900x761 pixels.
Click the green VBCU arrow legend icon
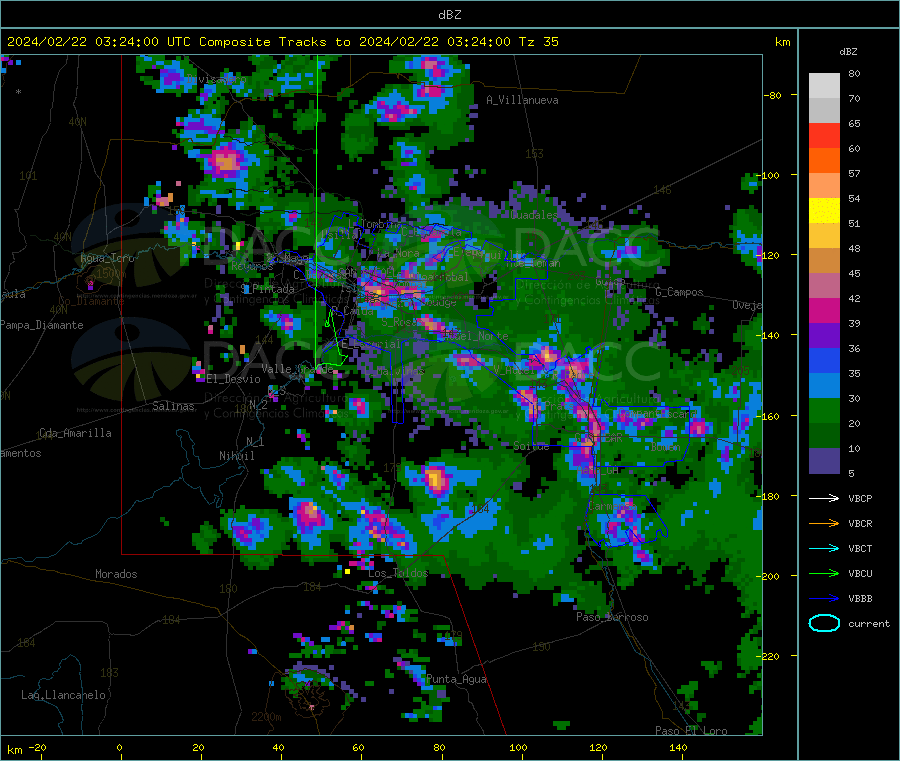coord(824,573)
